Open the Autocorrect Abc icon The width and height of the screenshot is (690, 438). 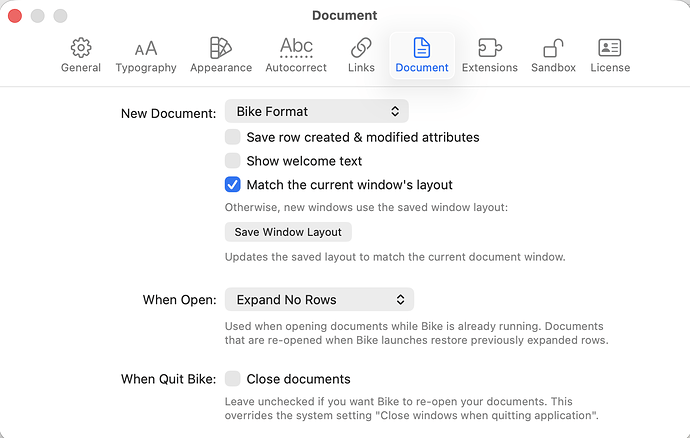click(x=296, y=47)
